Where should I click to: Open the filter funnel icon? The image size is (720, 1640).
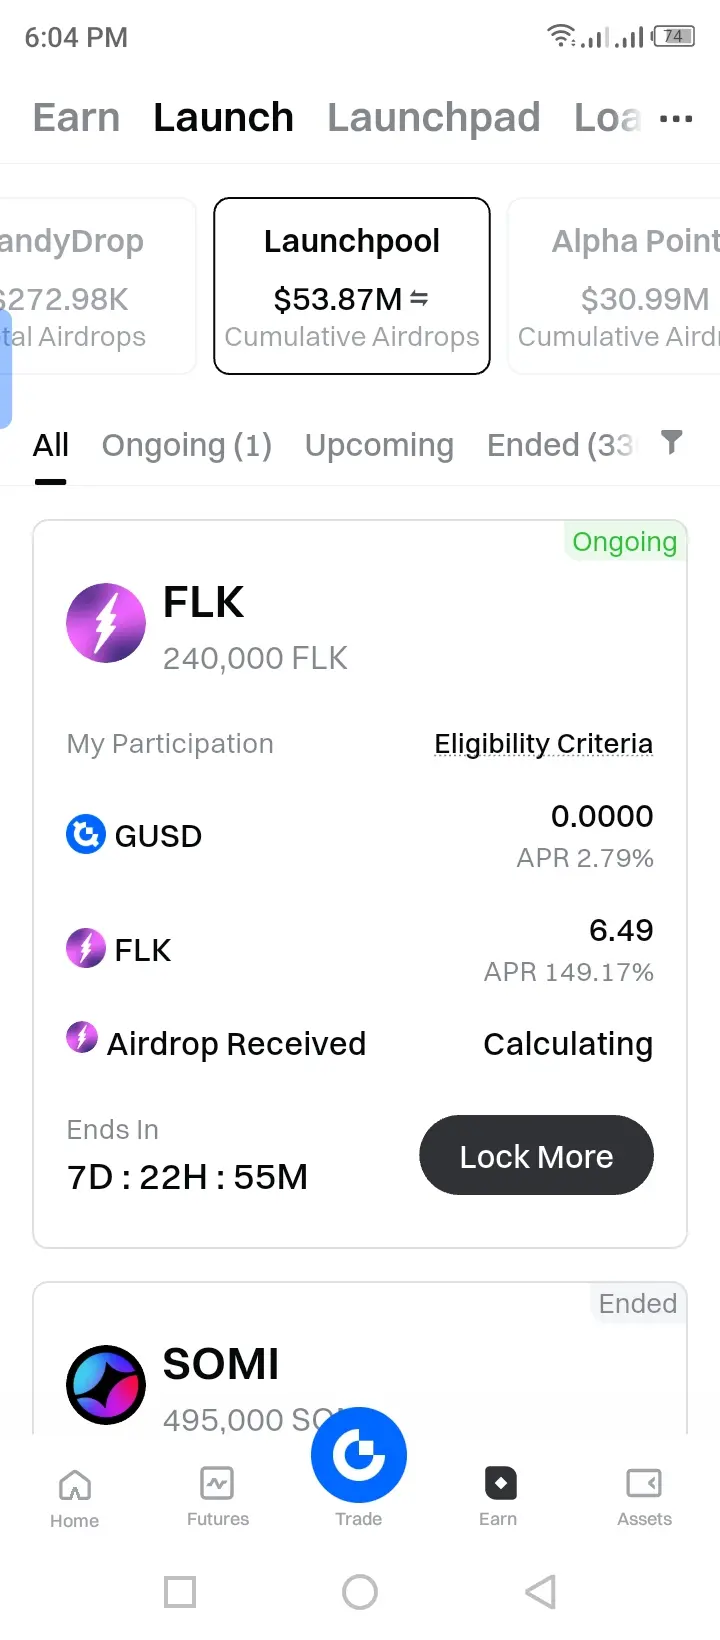point(672,442)
